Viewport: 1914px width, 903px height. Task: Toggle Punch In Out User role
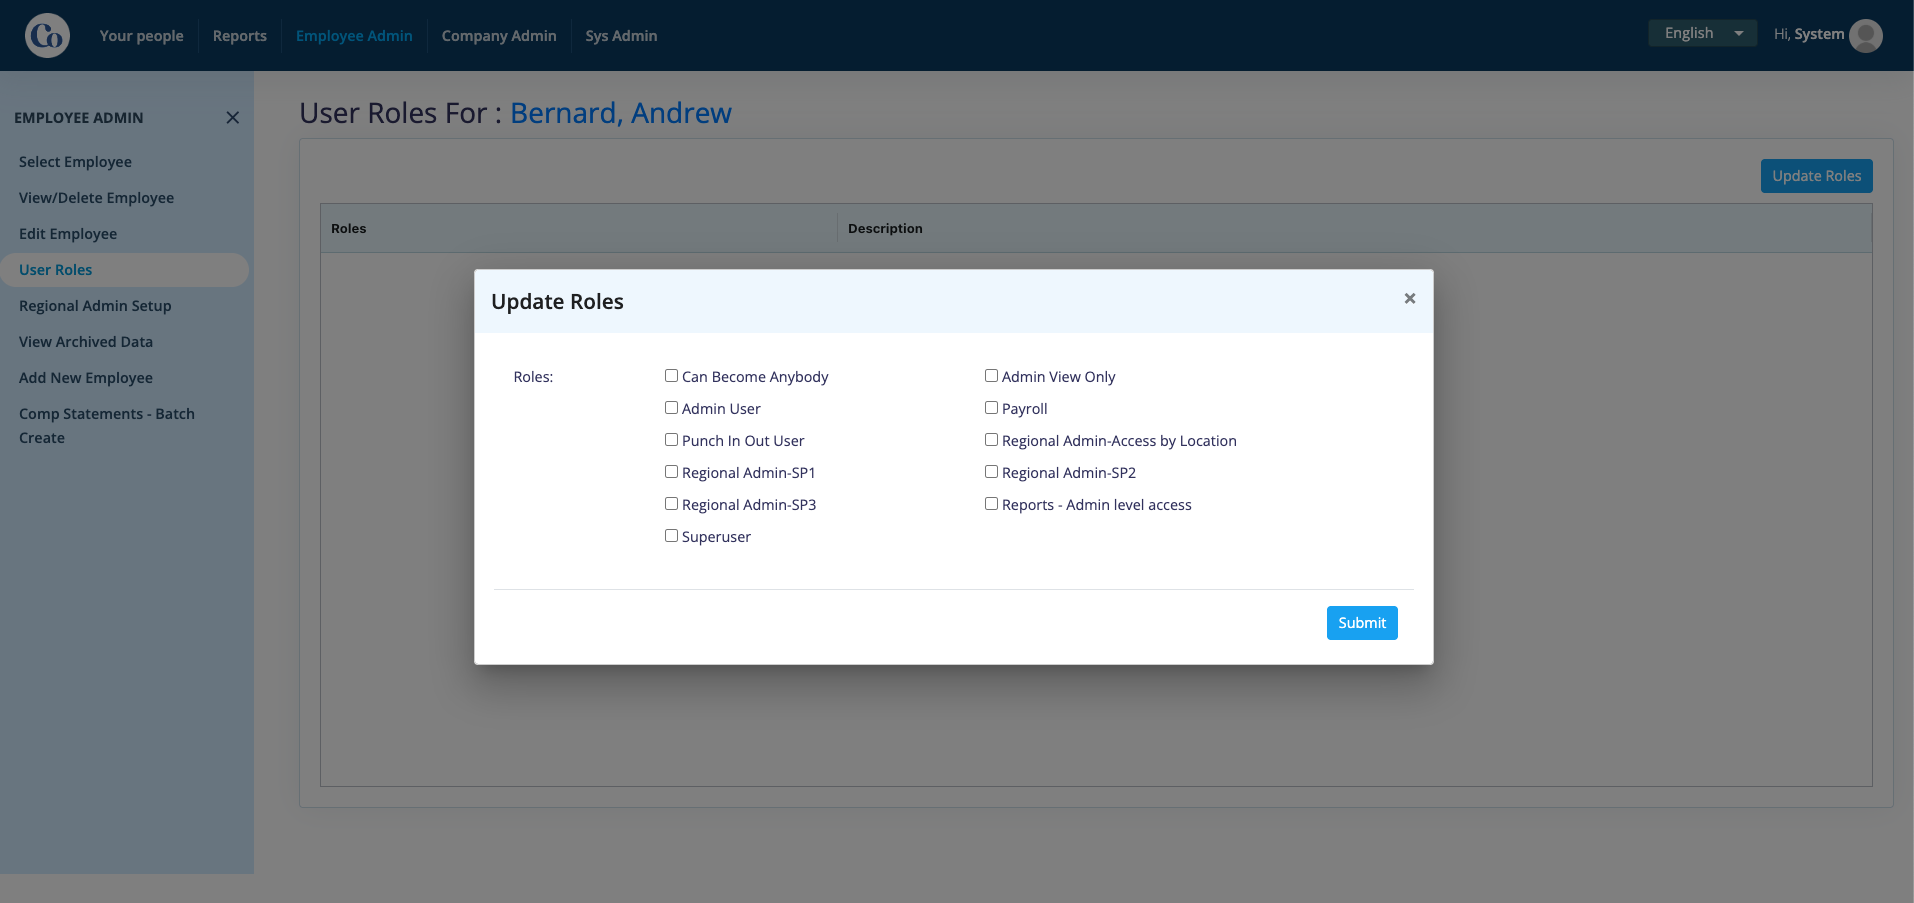click(671, 440)
